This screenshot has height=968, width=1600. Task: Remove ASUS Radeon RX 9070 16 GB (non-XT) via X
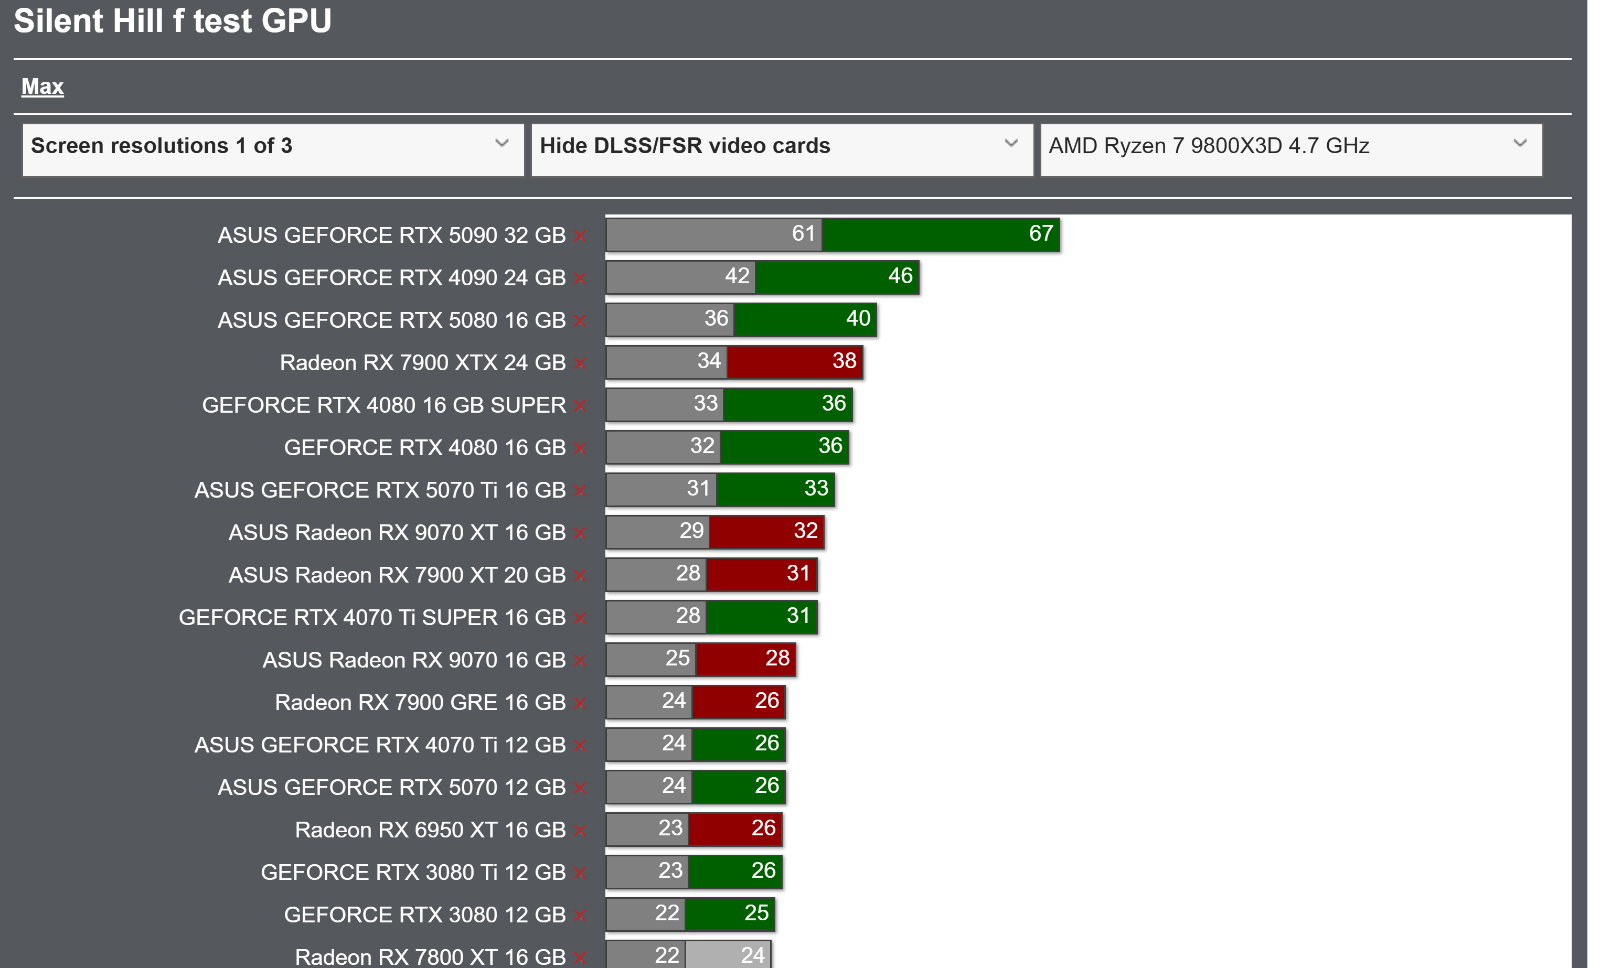tap(580, 661)
